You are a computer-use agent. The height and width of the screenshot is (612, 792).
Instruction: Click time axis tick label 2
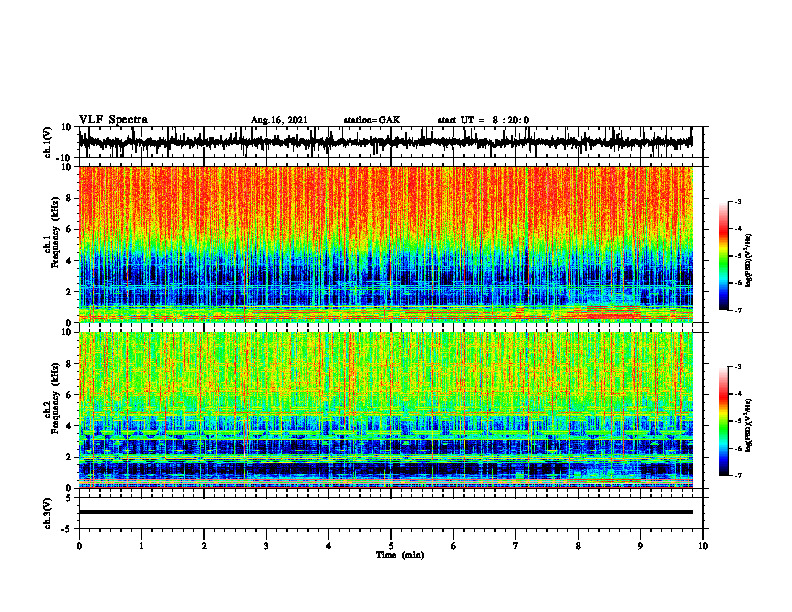pos(204,546)
